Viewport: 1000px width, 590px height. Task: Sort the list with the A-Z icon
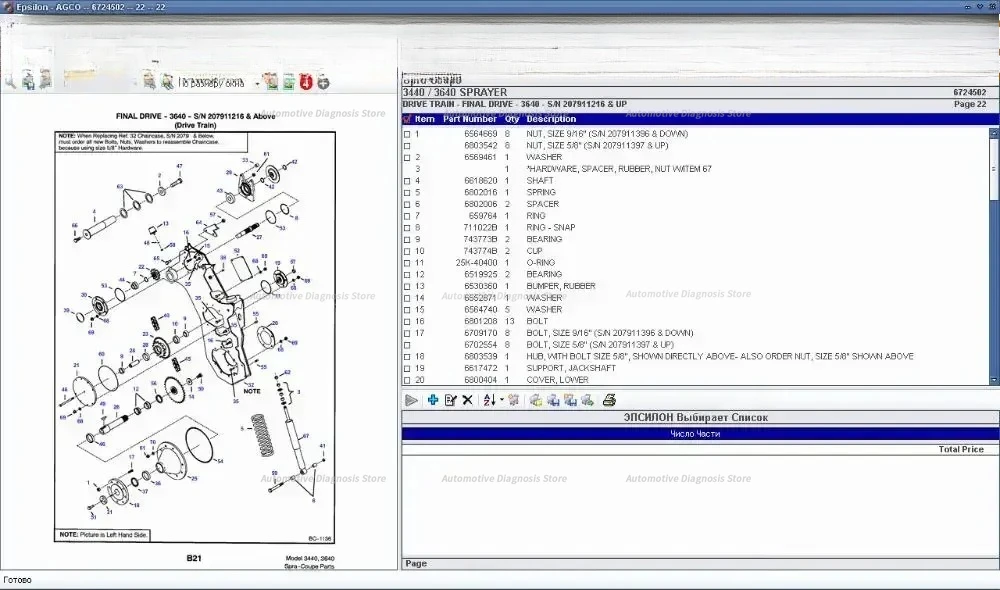pyautogui.click(x=489, y=400)
